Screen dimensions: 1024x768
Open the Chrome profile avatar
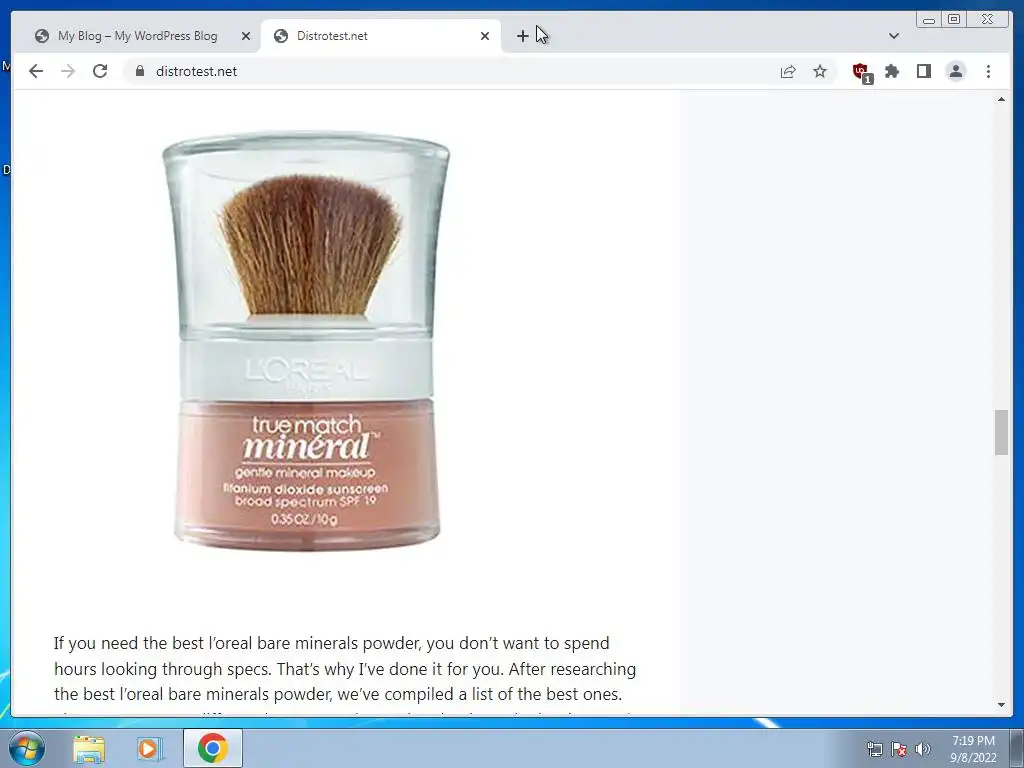click(956, 71)
